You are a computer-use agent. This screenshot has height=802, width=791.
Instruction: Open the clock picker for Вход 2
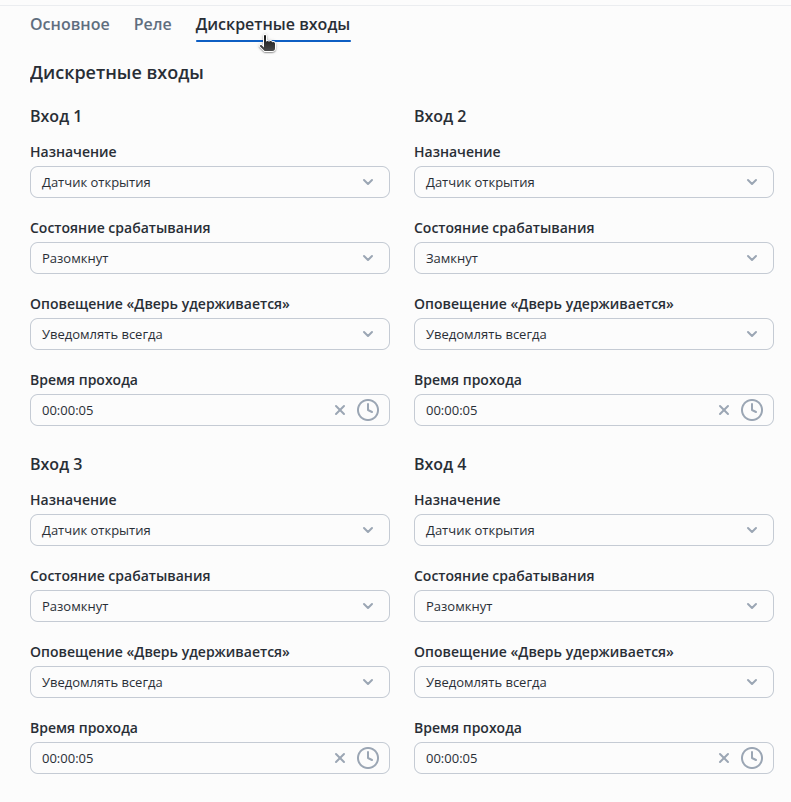click(752, 410)
